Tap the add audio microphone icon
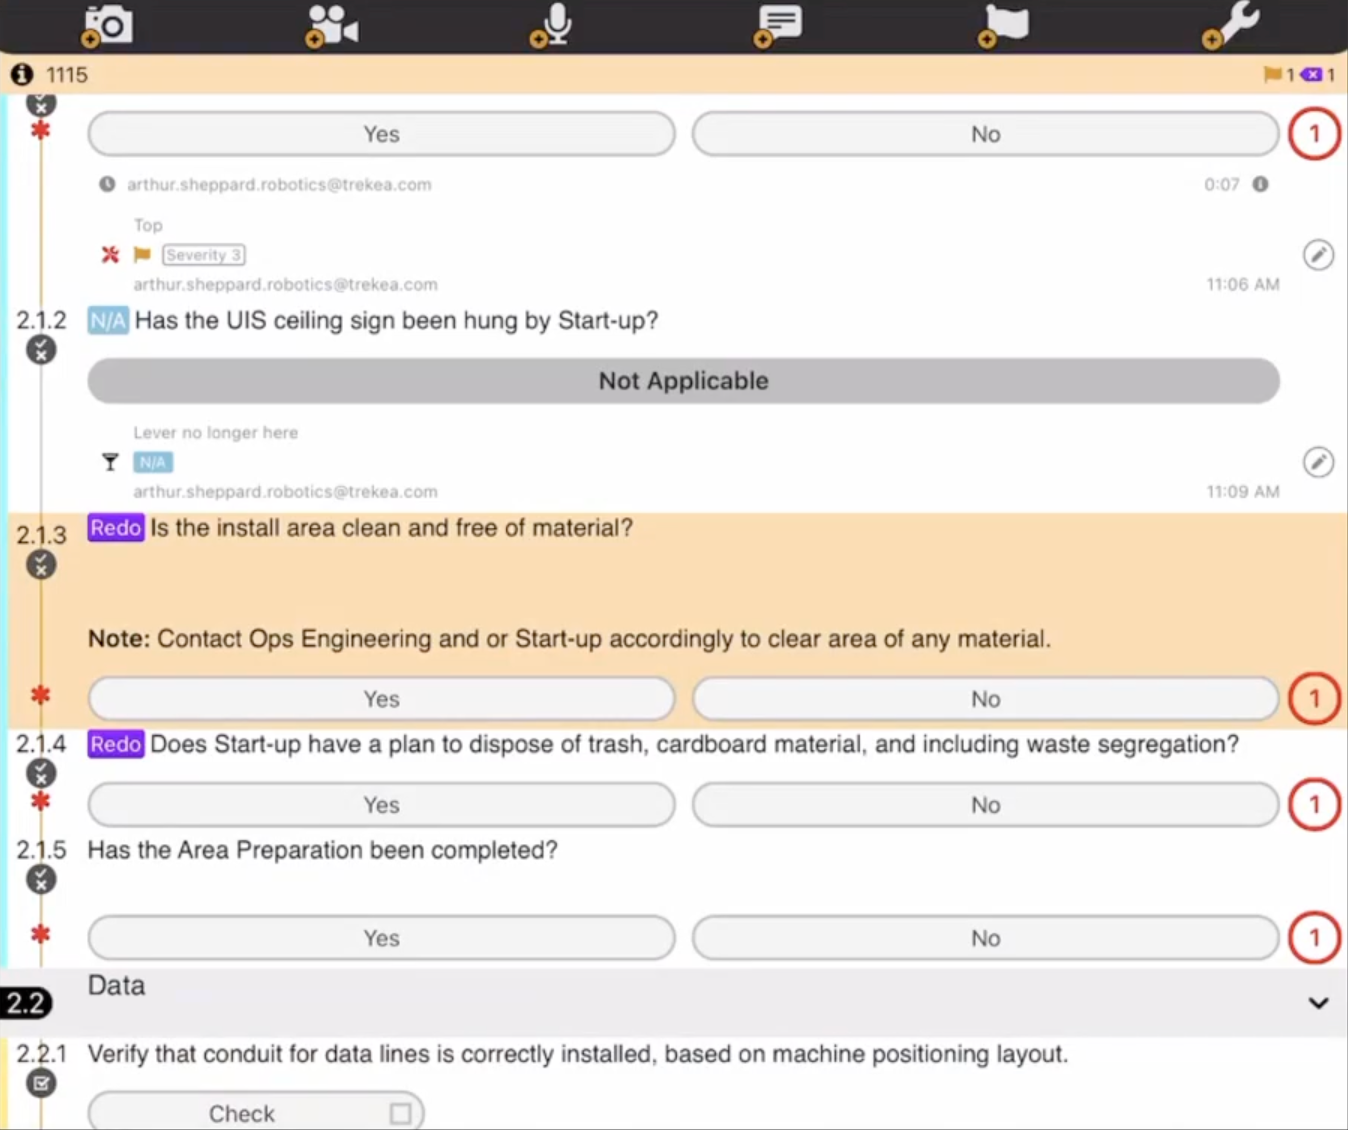1348x1130 pixels. [x=554, y=25]
